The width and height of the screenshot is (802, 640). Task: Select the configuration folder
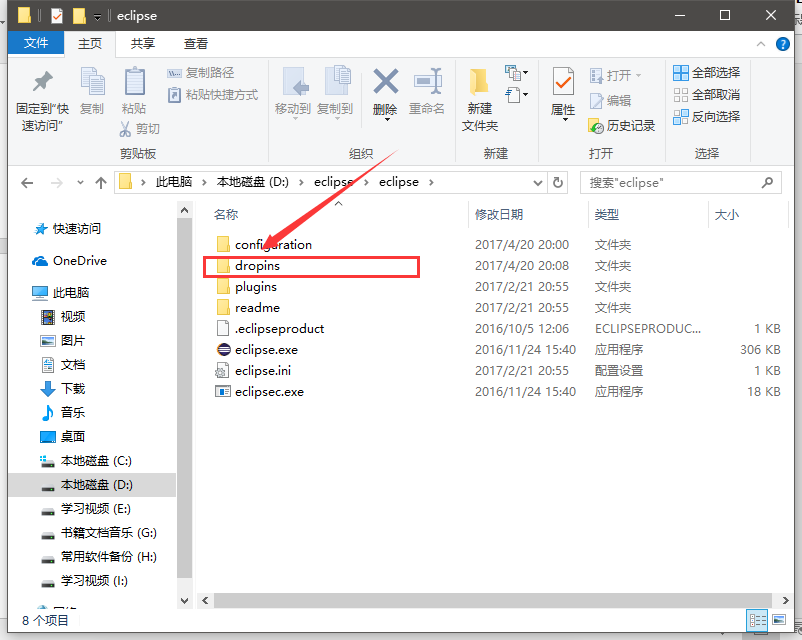264,245
